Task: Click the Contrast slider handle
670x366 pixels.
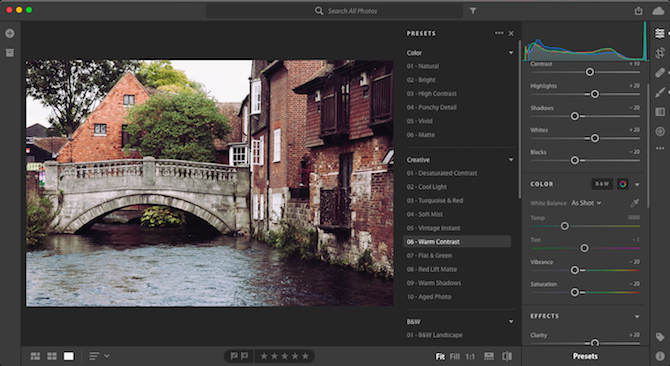Action: tap(590, 72)
